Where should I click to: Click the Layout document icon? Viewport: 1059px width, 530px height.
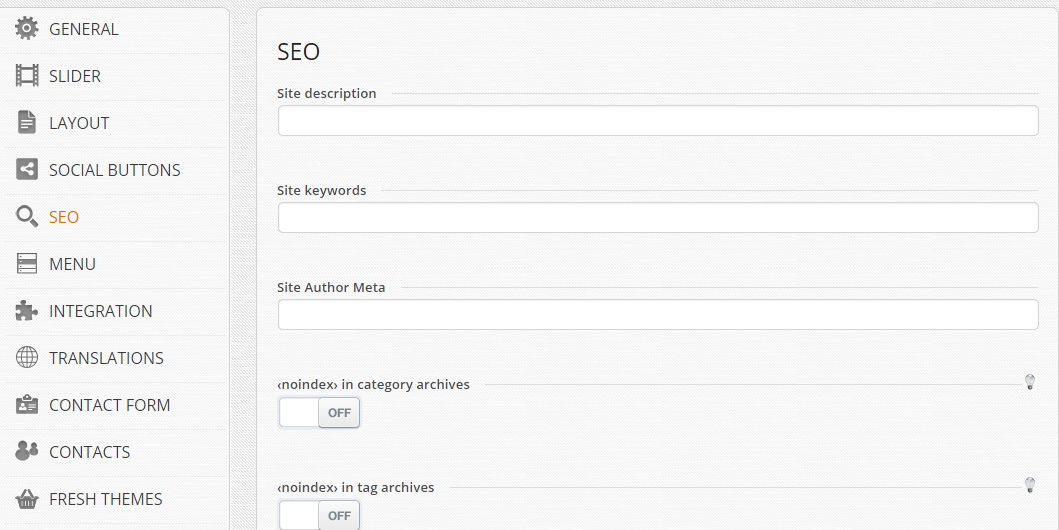[x=27, y=123]
